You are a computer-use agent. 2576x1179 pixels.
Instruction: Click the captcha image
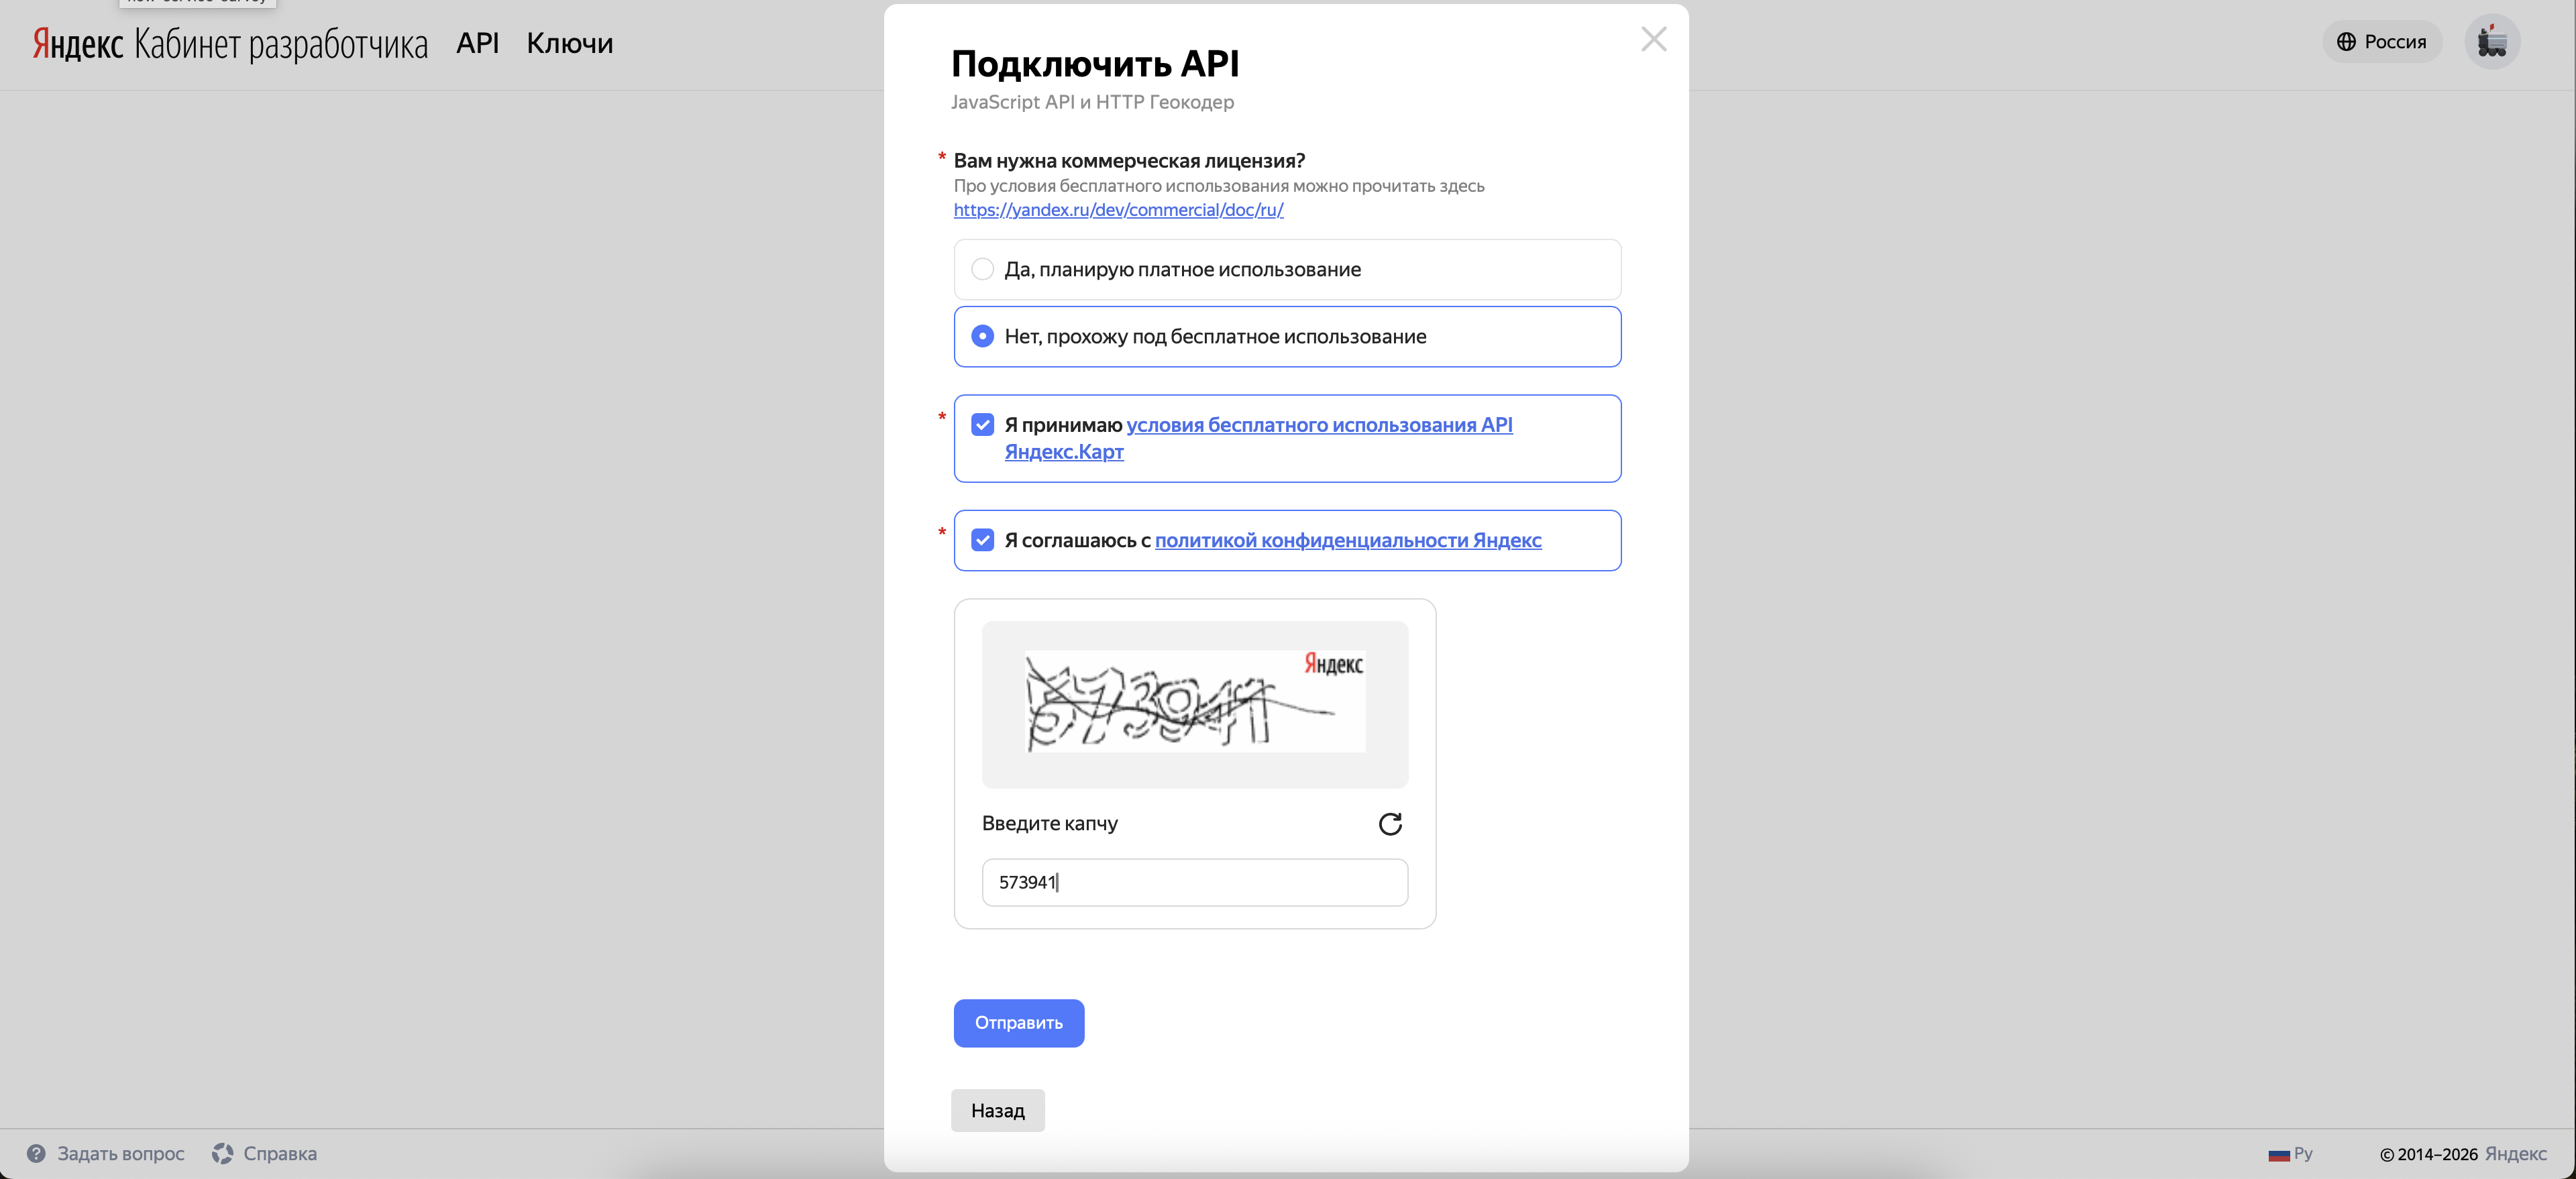tap(1194, 702)
